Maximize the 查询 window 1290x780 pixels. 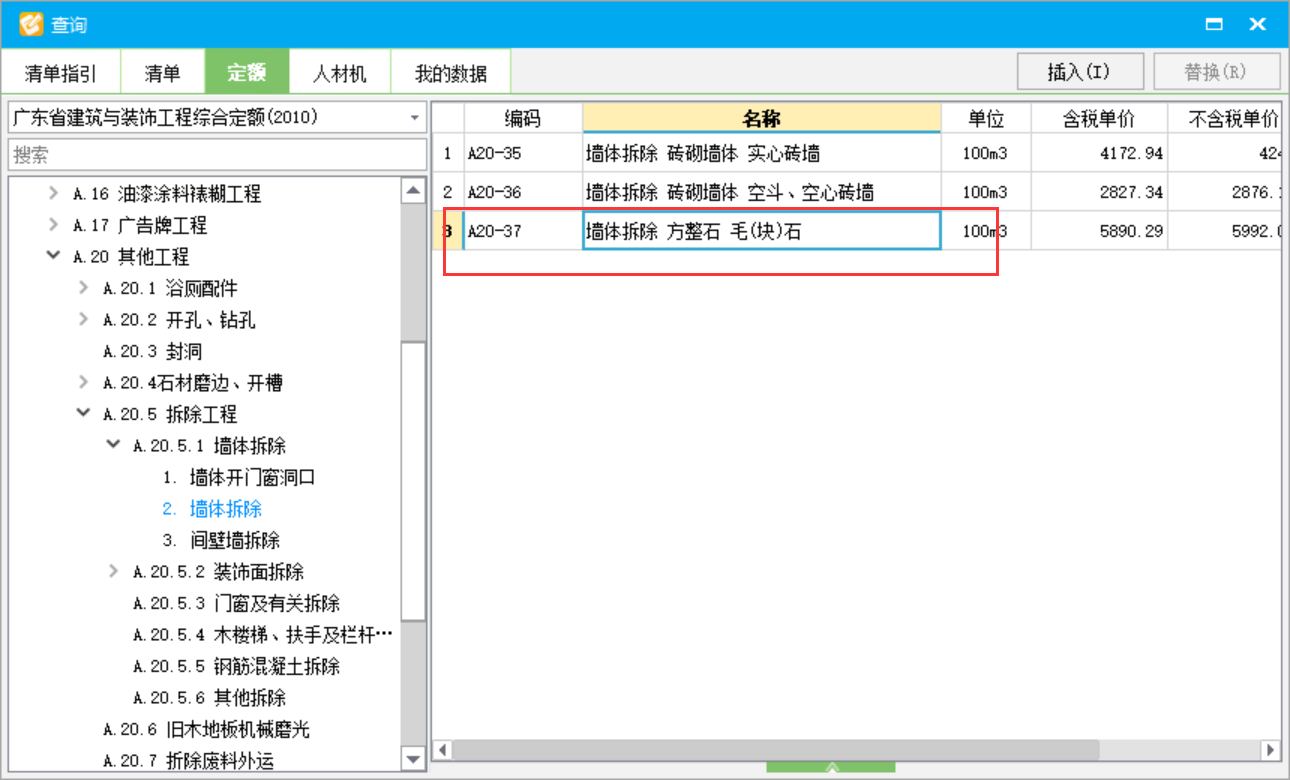coord(1215,24)
